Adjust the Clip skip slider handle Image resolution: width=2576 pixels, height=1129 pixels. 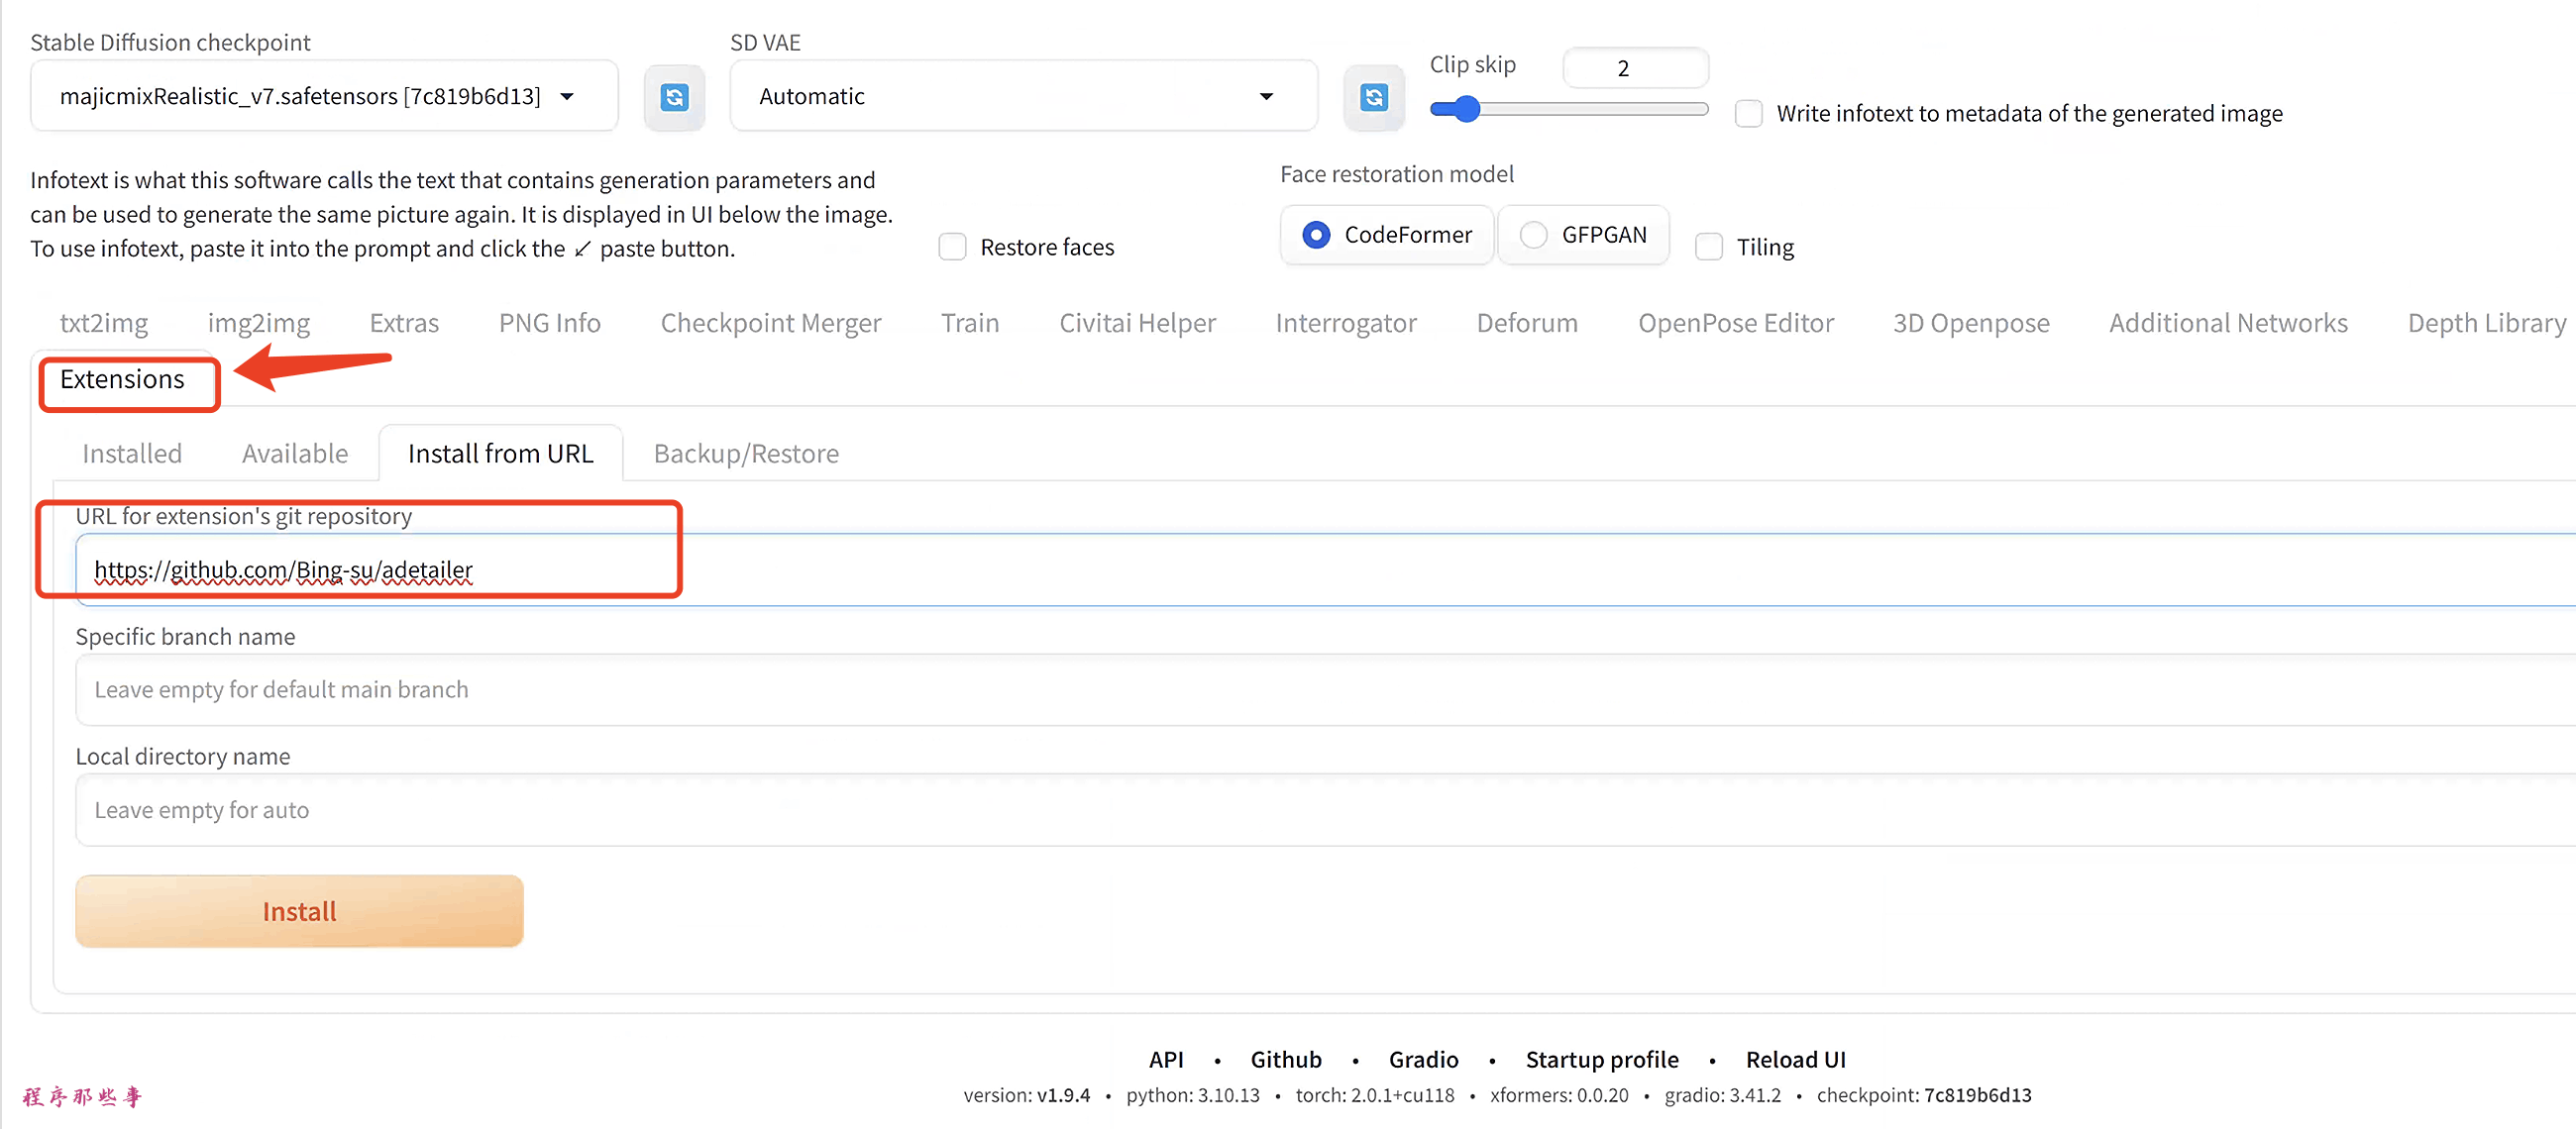point(1466,109)
